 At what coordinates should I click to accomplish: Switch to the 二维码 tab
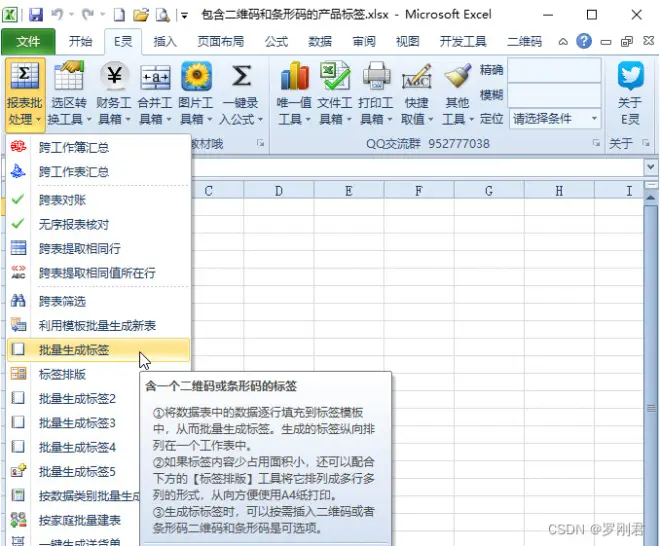(524, 41)
